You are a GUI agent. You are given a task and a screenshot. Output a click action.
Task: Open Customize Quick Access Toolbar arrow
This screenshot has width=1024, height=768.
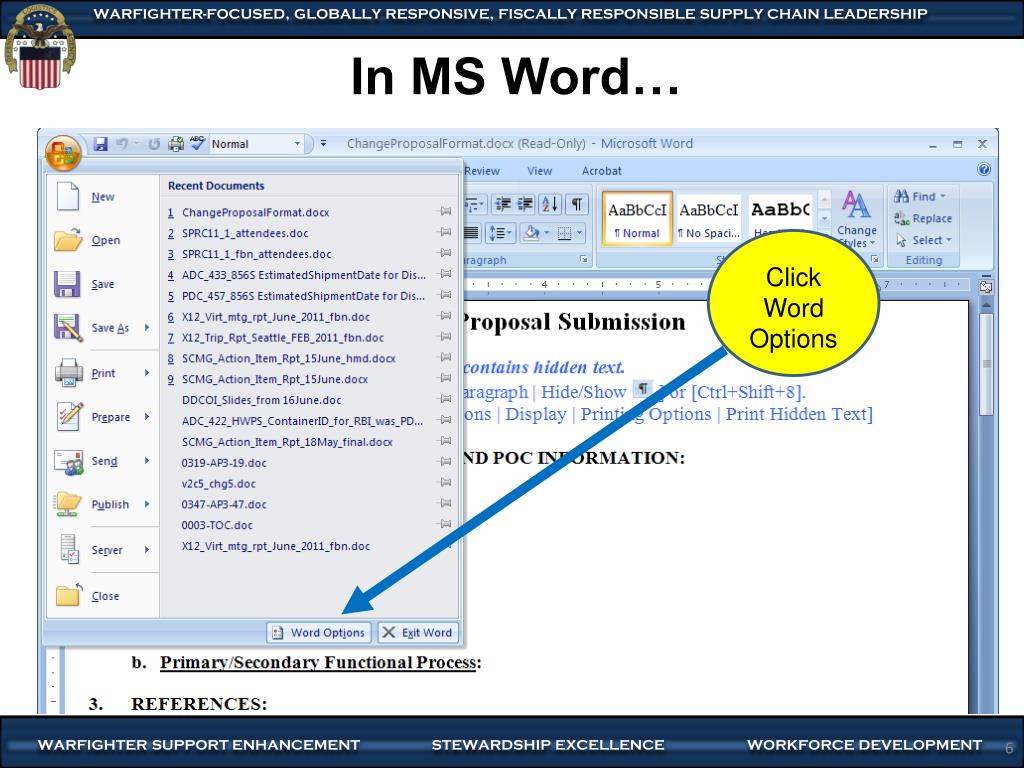(x=323, y=144)
